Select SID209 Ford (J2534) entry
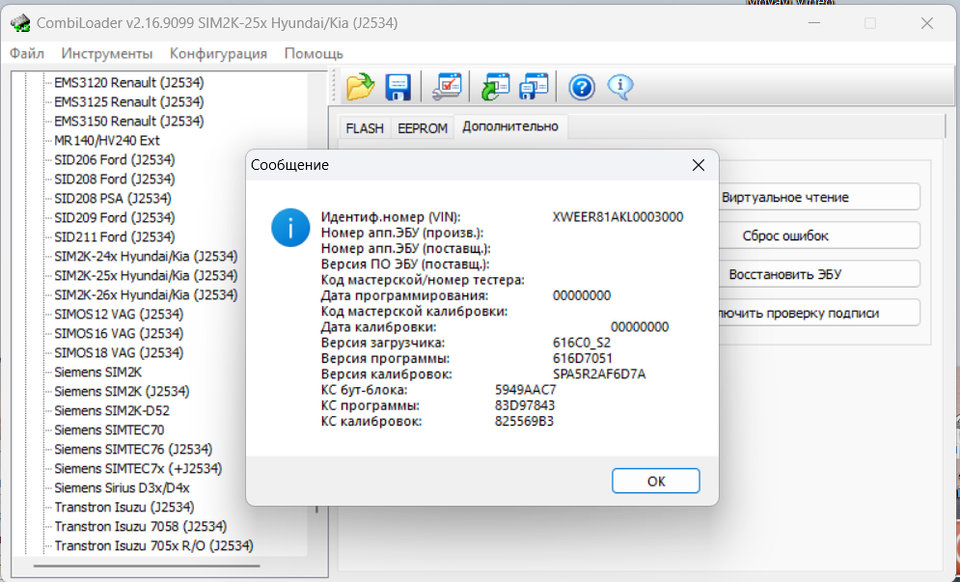Image resolution: width=960 pixels, height=582 pixels. 114,217
